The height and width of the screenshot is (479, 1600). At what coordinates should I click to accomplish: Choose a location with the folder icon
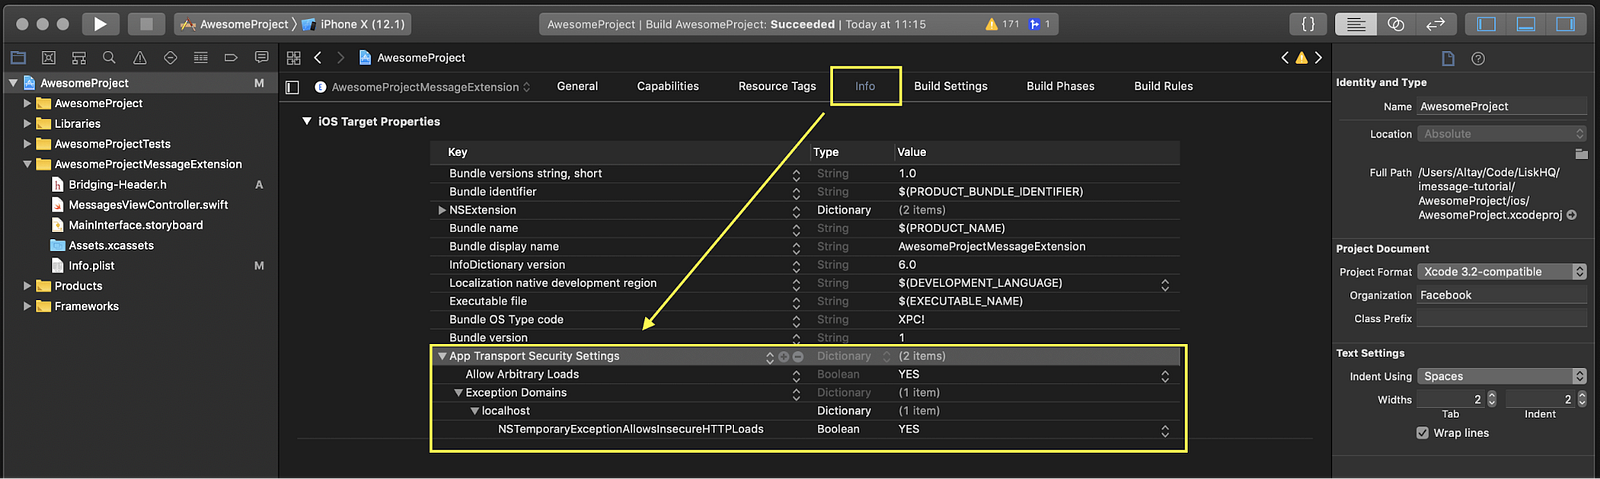1581,154
